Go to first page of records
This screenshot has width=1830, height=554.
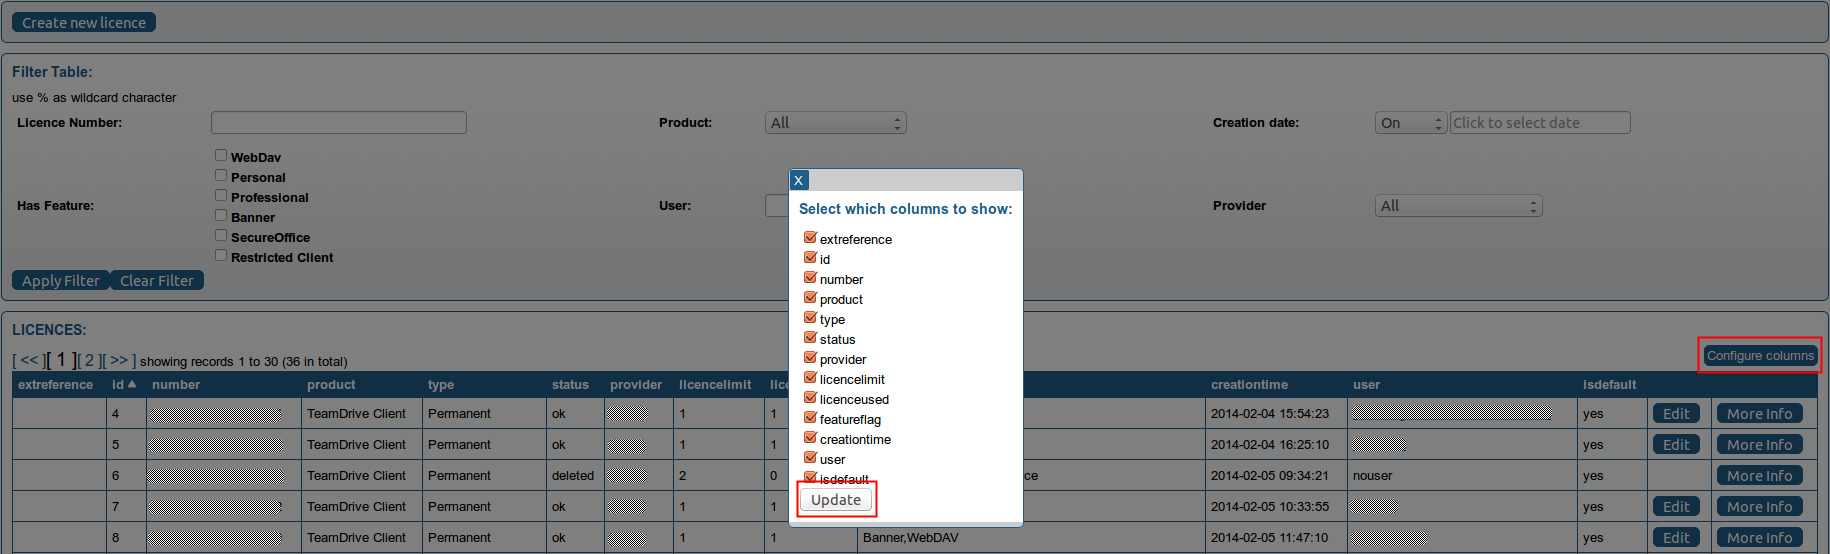29,360
